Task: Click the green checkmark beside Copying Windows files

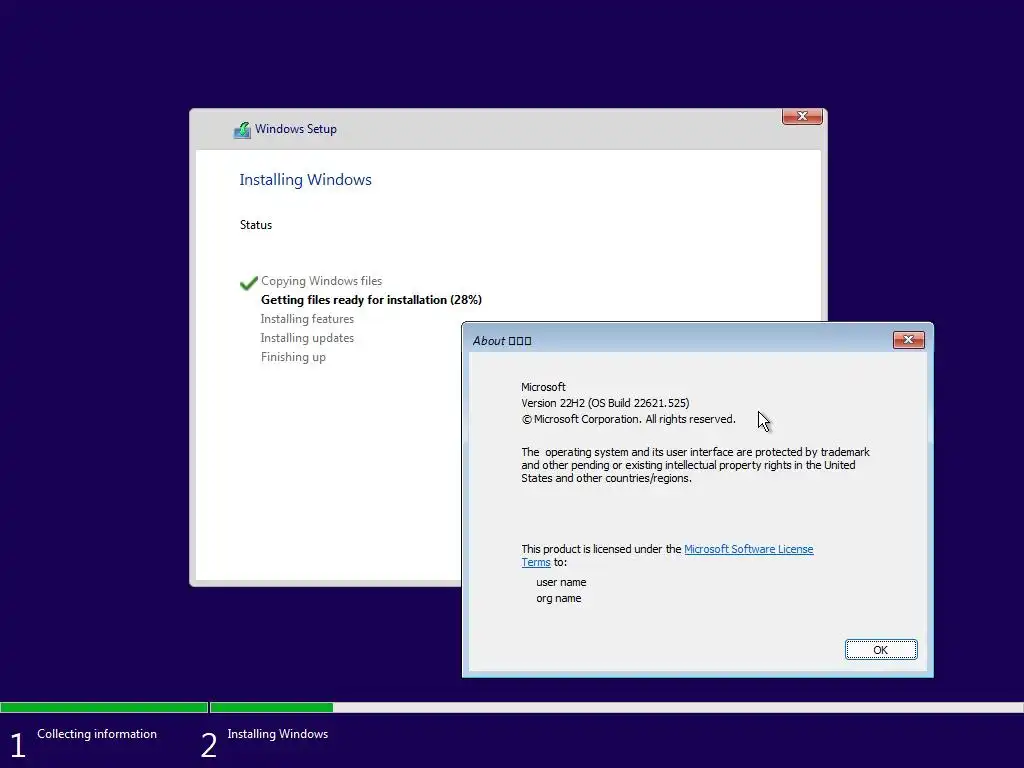Action: (x=249, y=283)
